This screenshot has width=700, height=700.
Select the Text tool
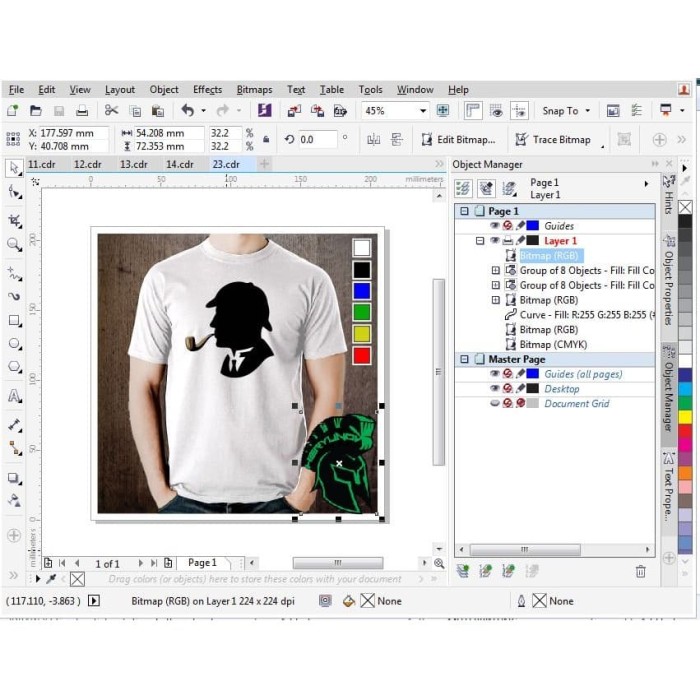pos(14,396)
